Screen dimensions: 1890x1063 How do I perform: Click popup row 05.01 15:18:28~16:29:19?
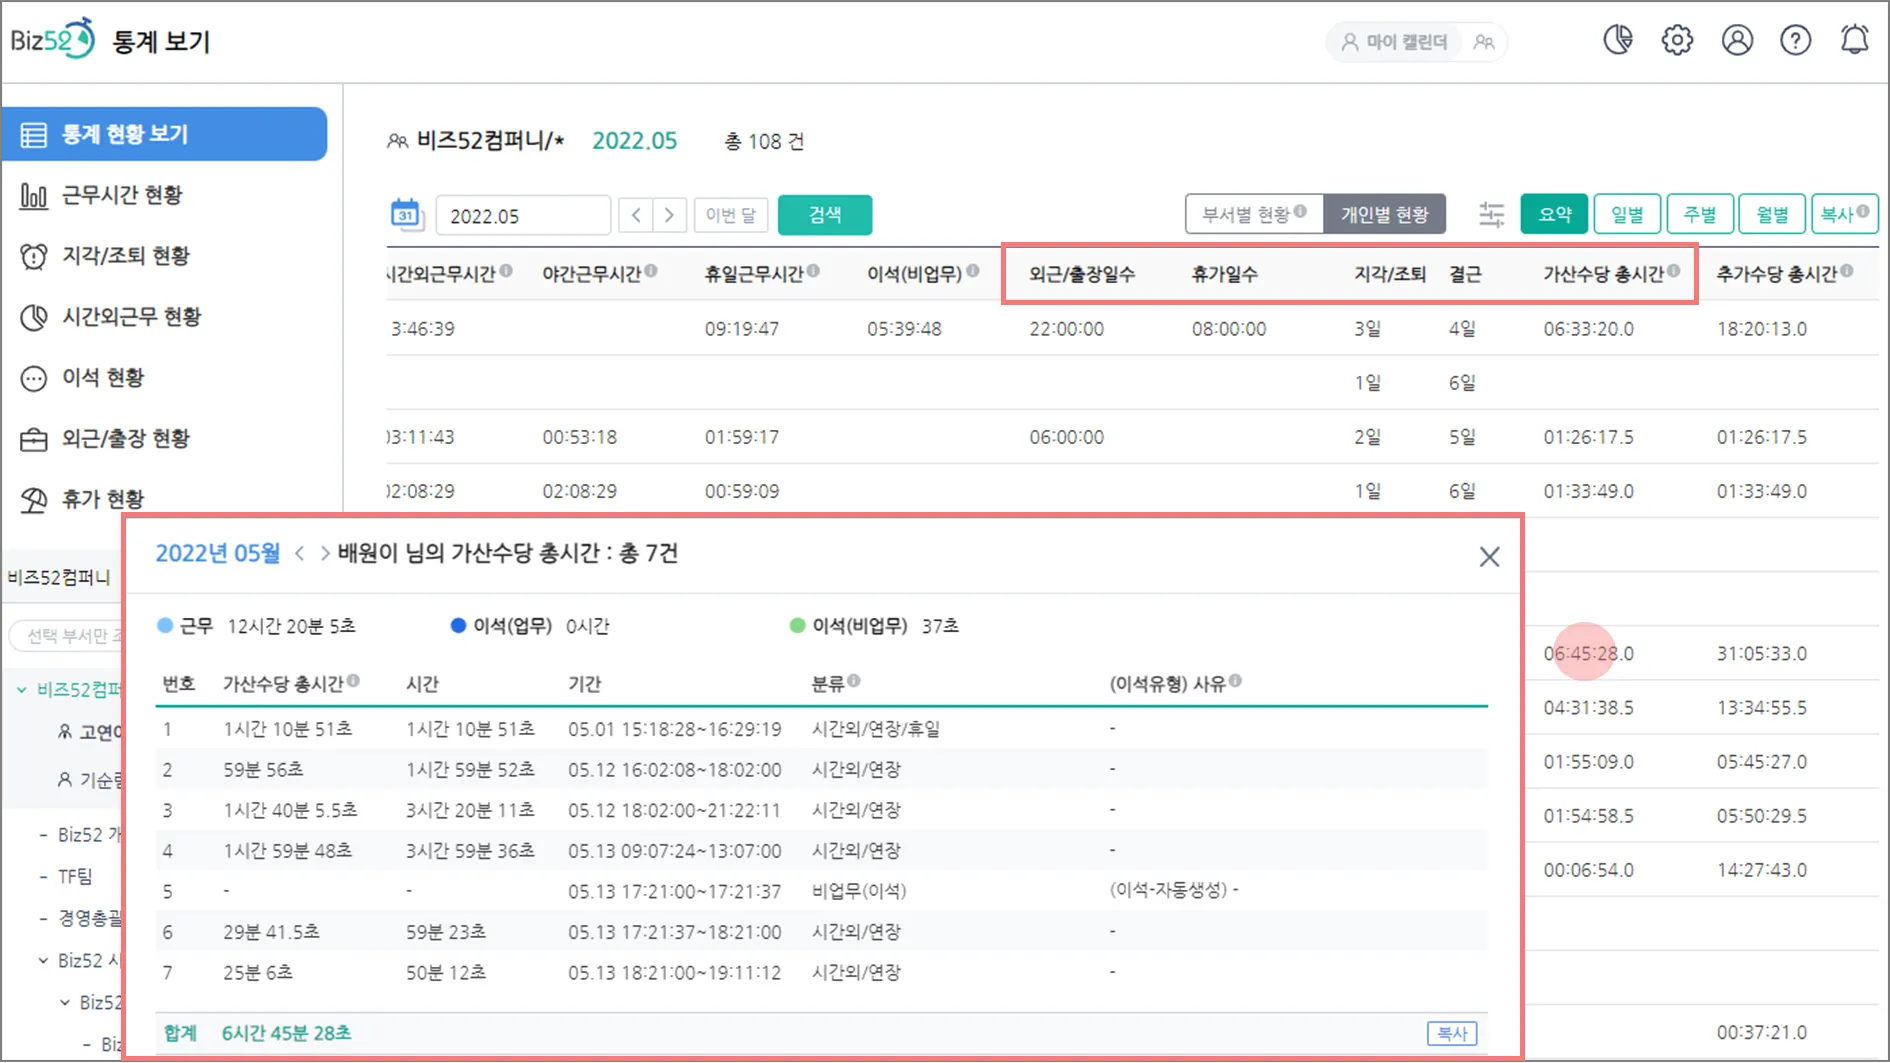click(821, 729)
